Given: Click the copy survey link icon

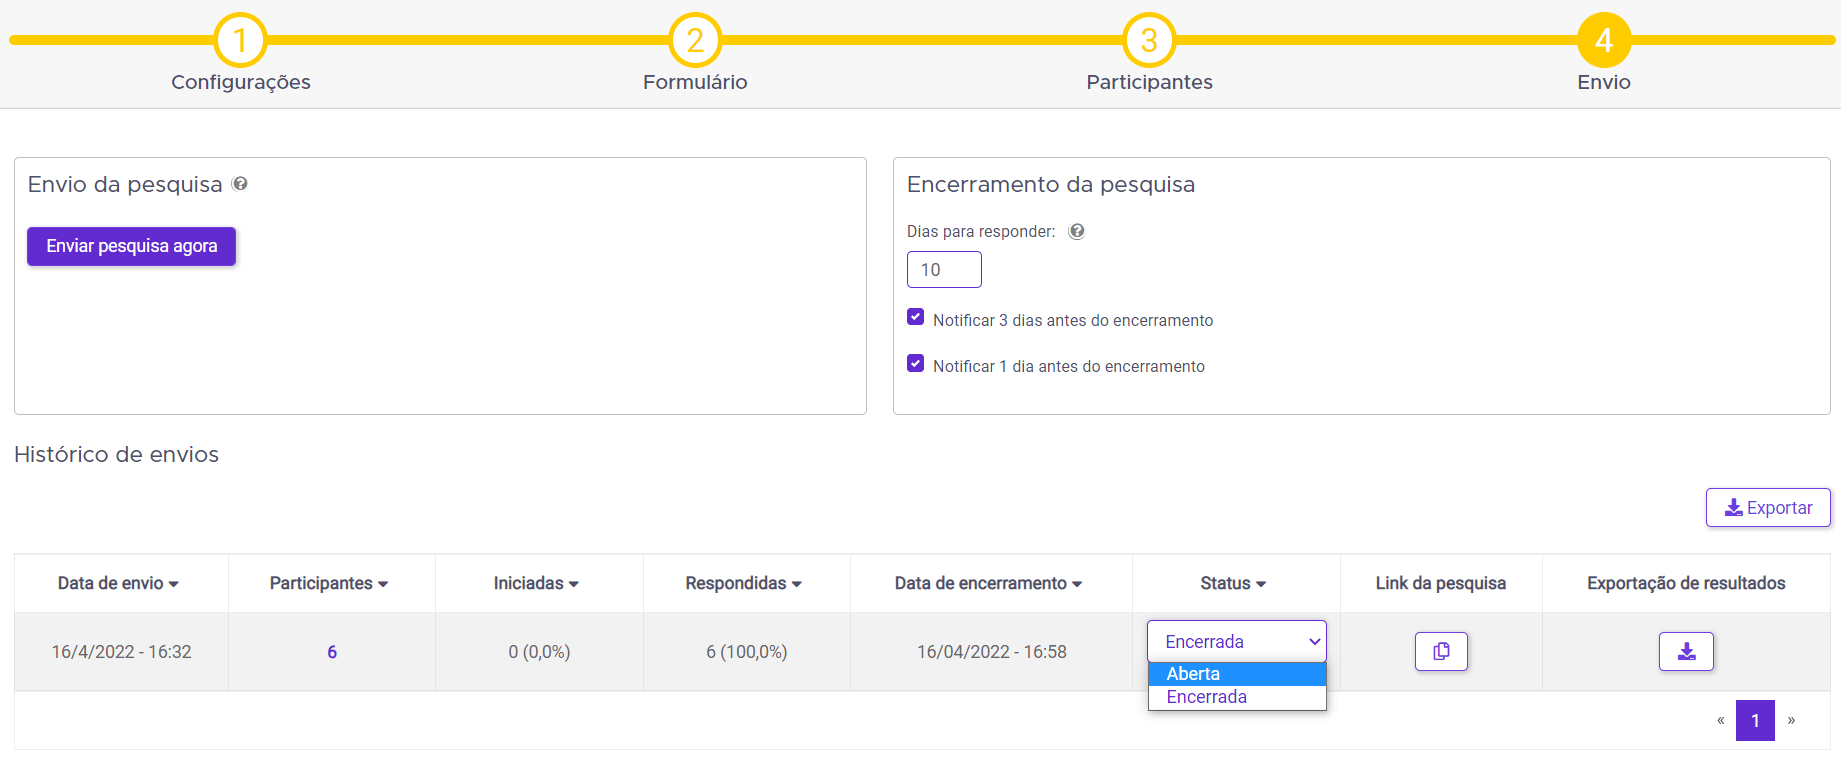Looking at the screenshot, I should click(1441, 652).
